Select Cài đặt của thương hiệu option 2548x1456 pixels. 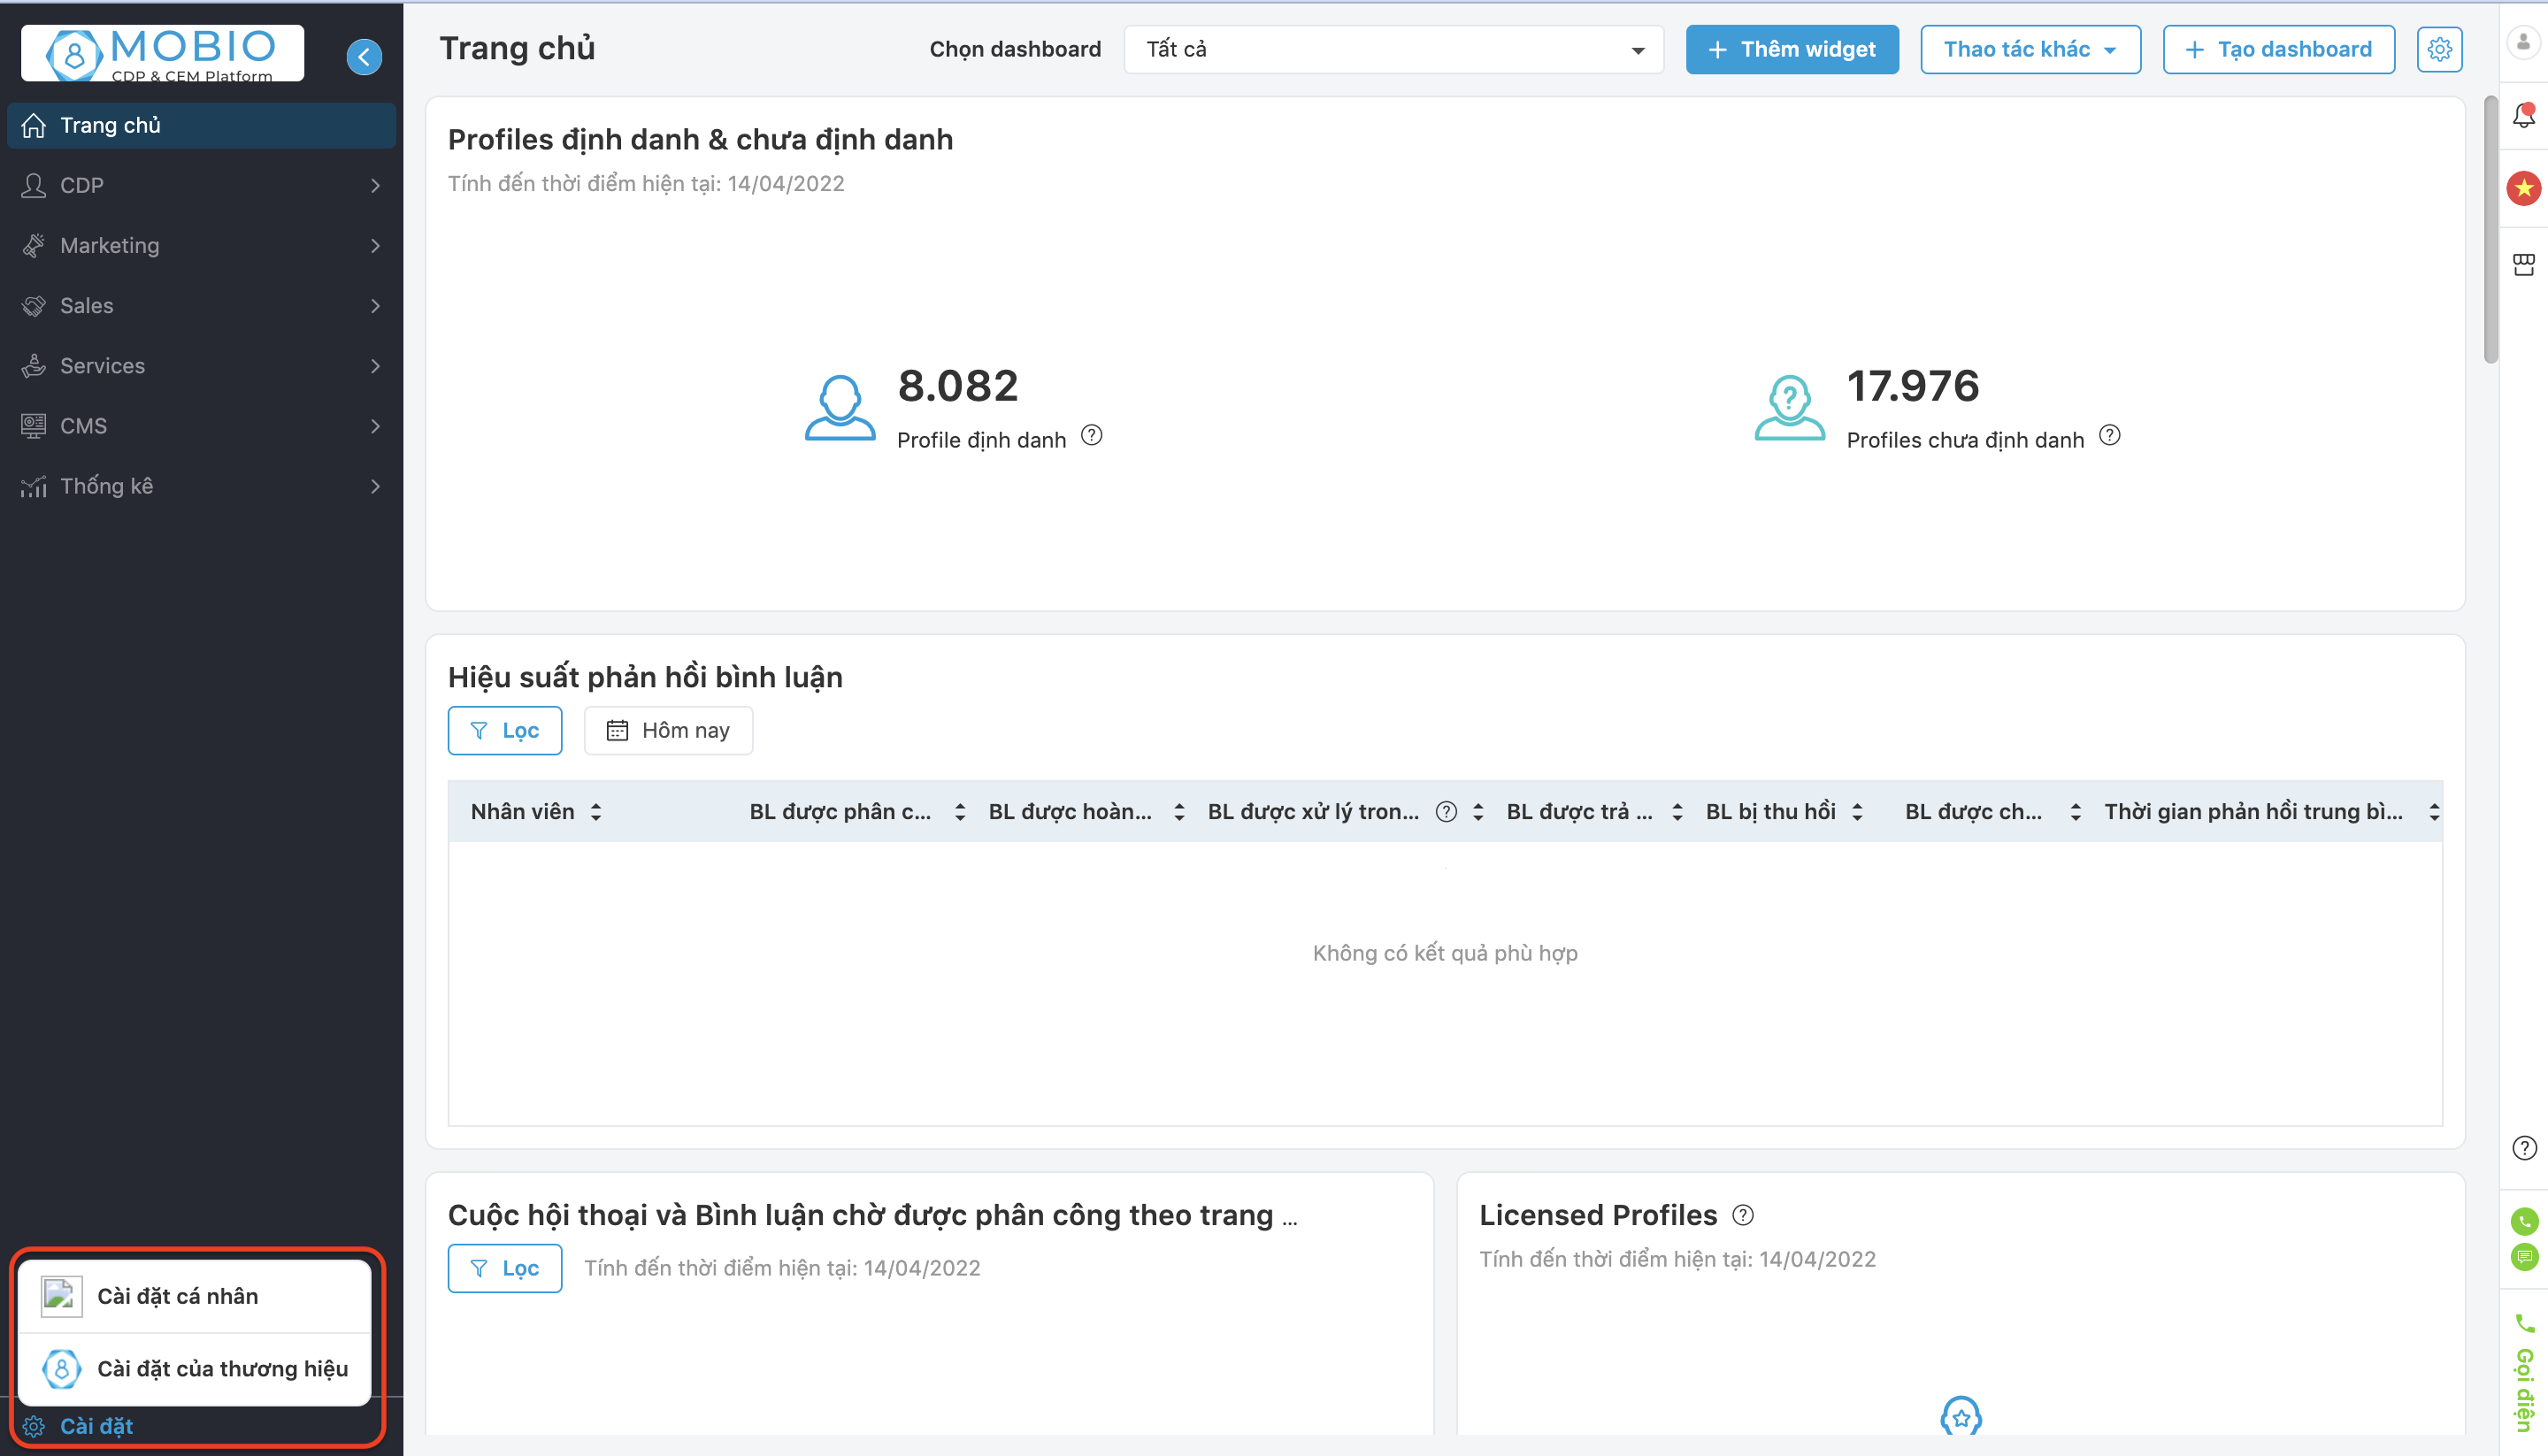(x=222, y=1368)
